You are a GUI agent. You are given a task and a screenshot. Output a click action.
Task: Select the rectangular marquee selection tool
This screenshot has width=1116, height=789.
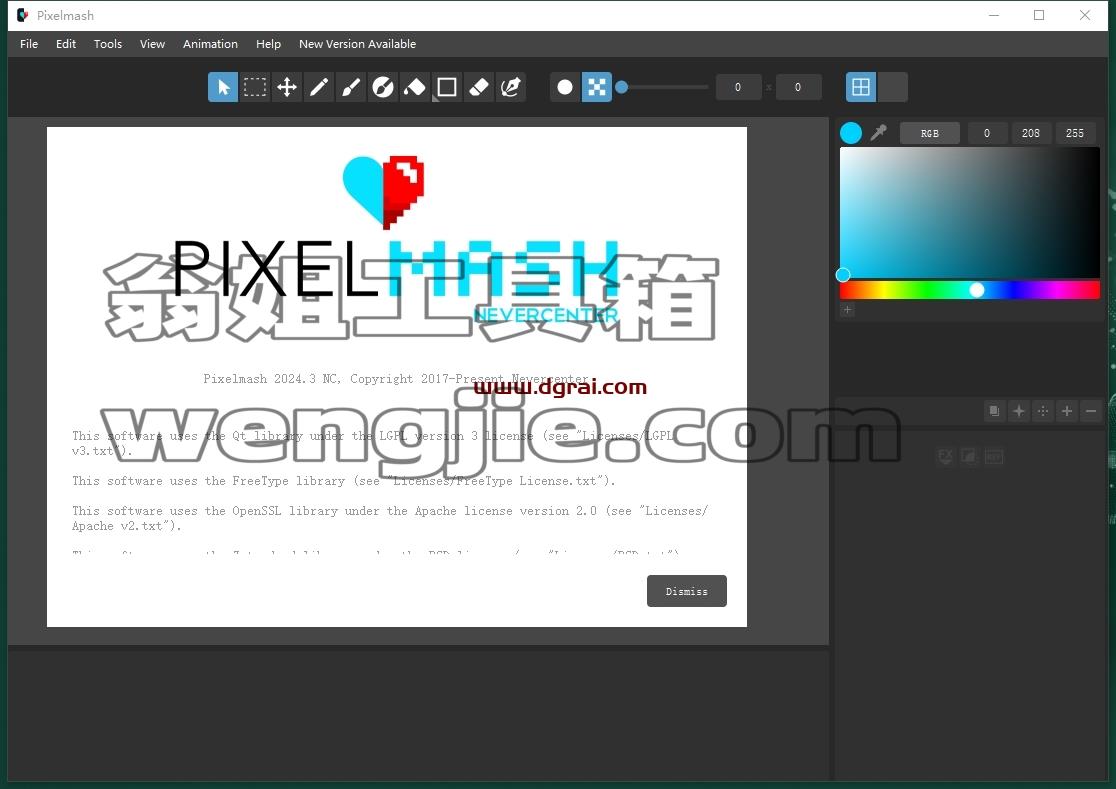[255, 88]
